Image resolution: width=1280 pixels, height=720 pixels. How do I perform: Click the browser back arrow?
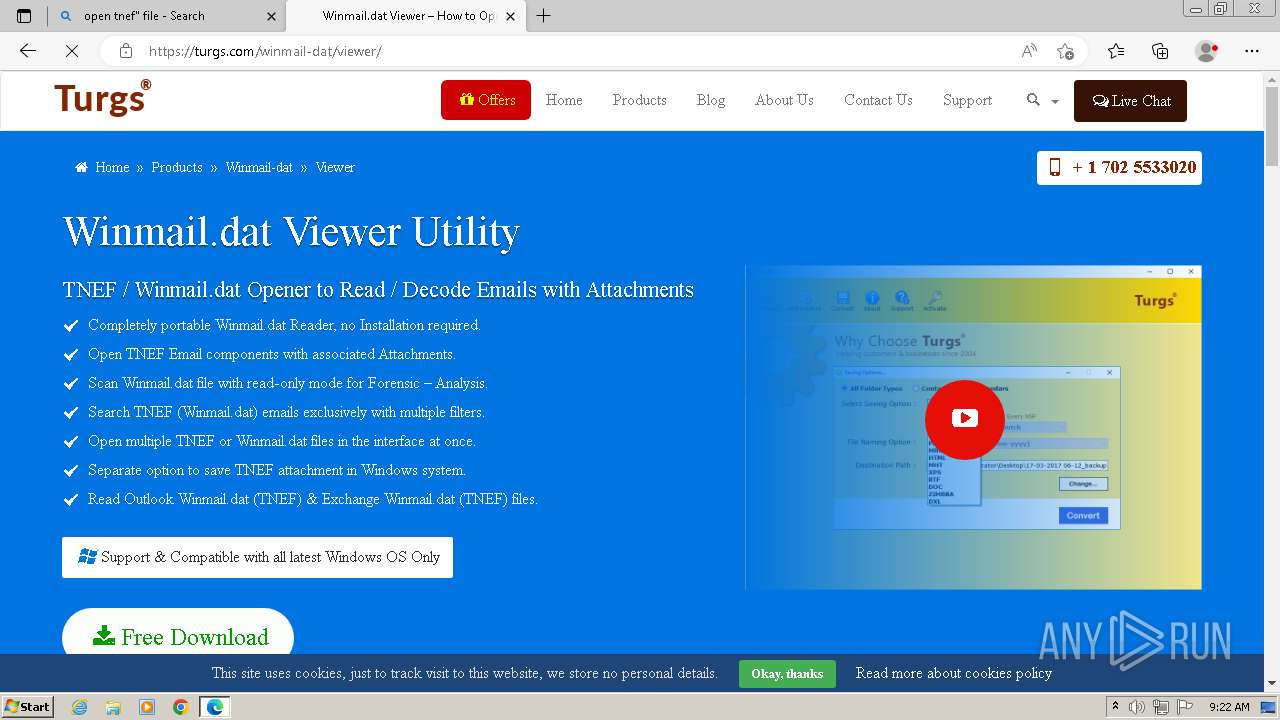[x=28, y=51]
